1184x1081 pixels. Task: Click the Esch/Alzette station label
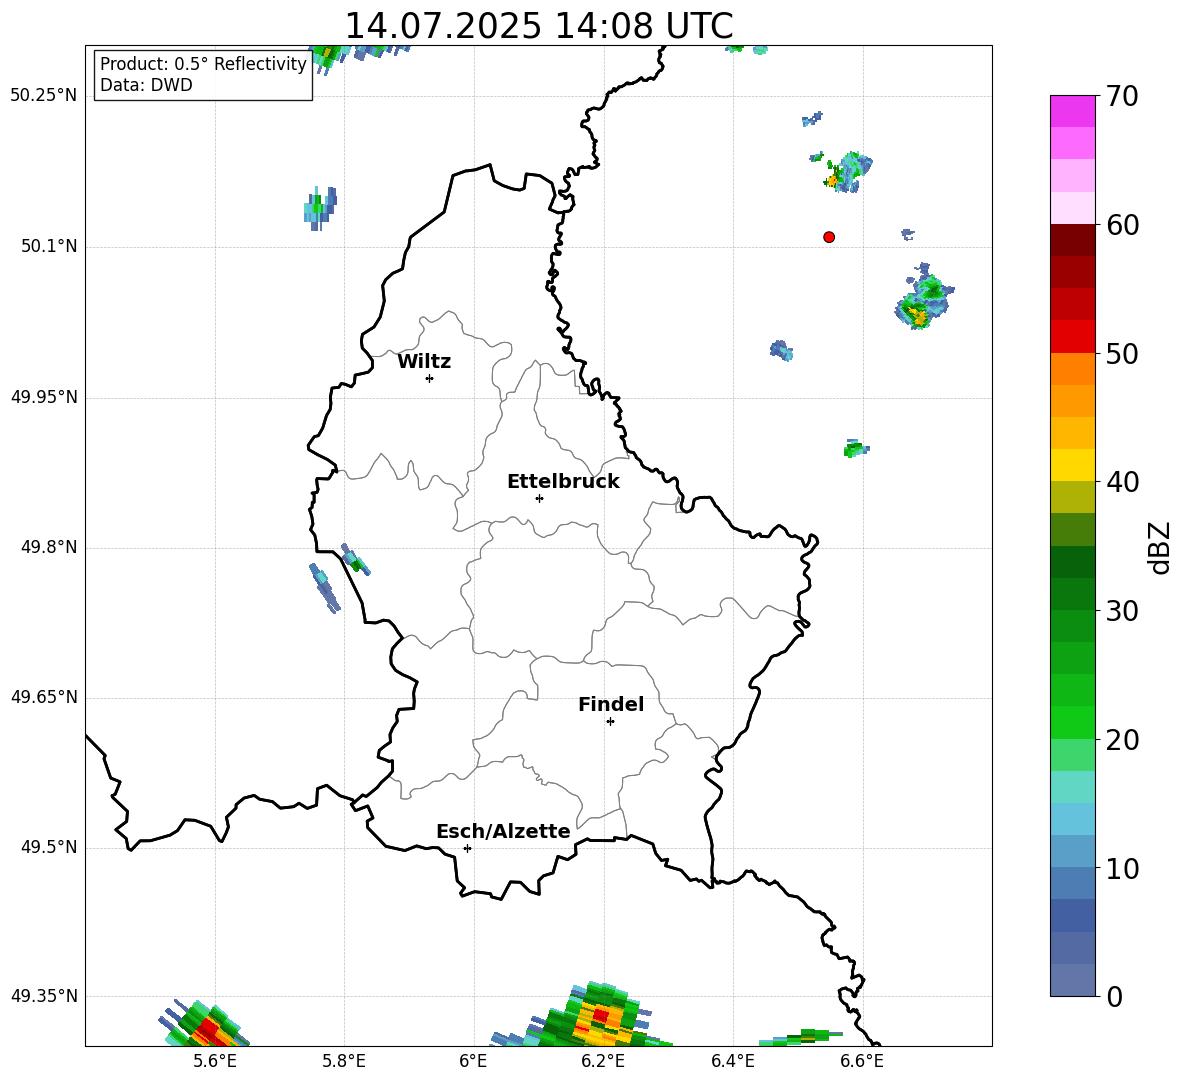click(x=503, y=831)
